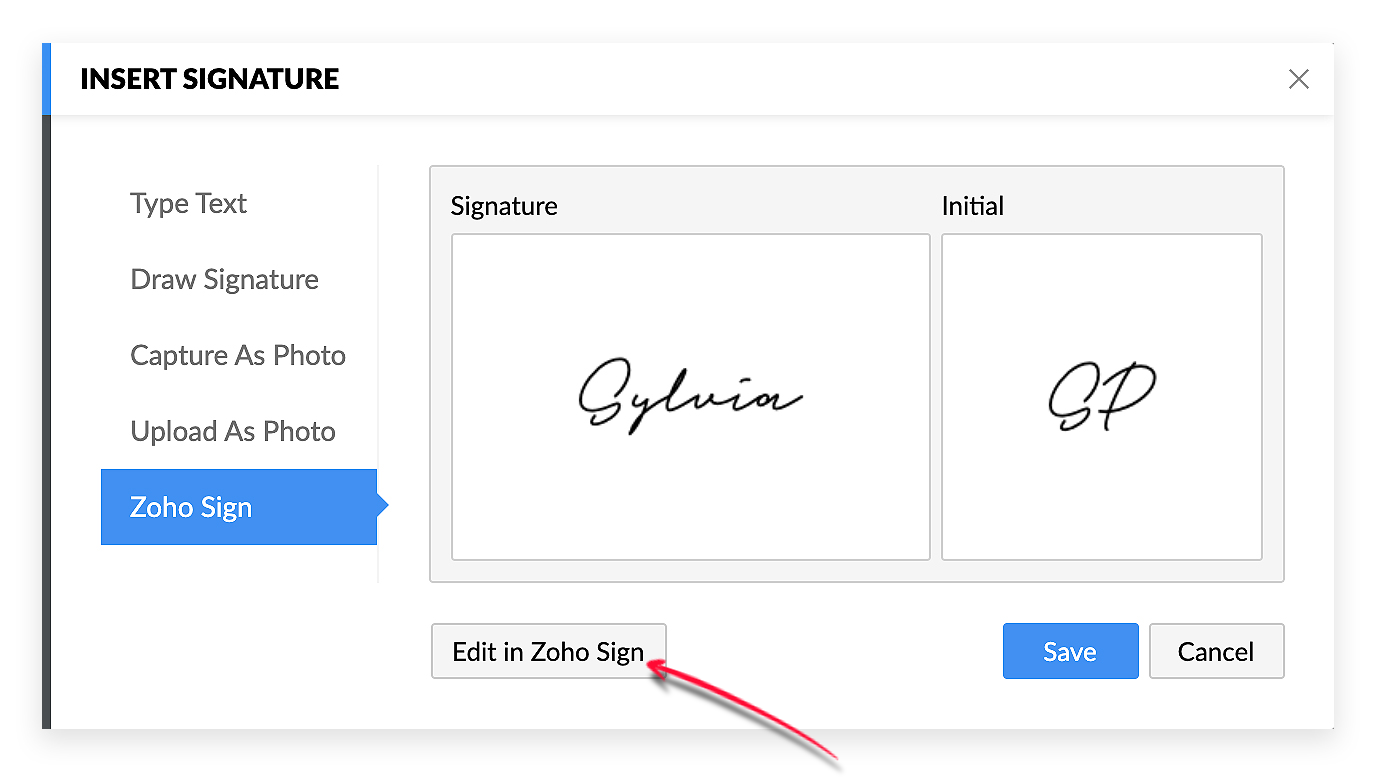Image resolution: width=1394 pixels, height=784 pixels.
Task: Save the selected signature
Action: coord(1070,651)
